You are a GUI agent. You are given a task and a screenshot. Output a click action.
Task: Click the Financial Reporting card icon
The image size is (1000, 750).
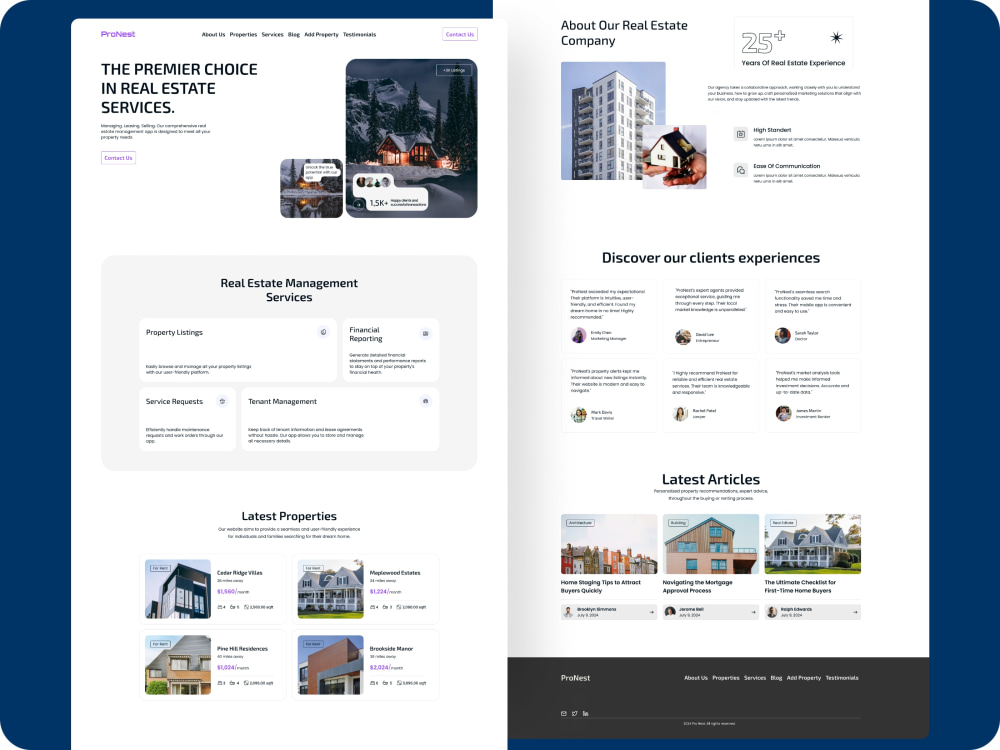425,333
